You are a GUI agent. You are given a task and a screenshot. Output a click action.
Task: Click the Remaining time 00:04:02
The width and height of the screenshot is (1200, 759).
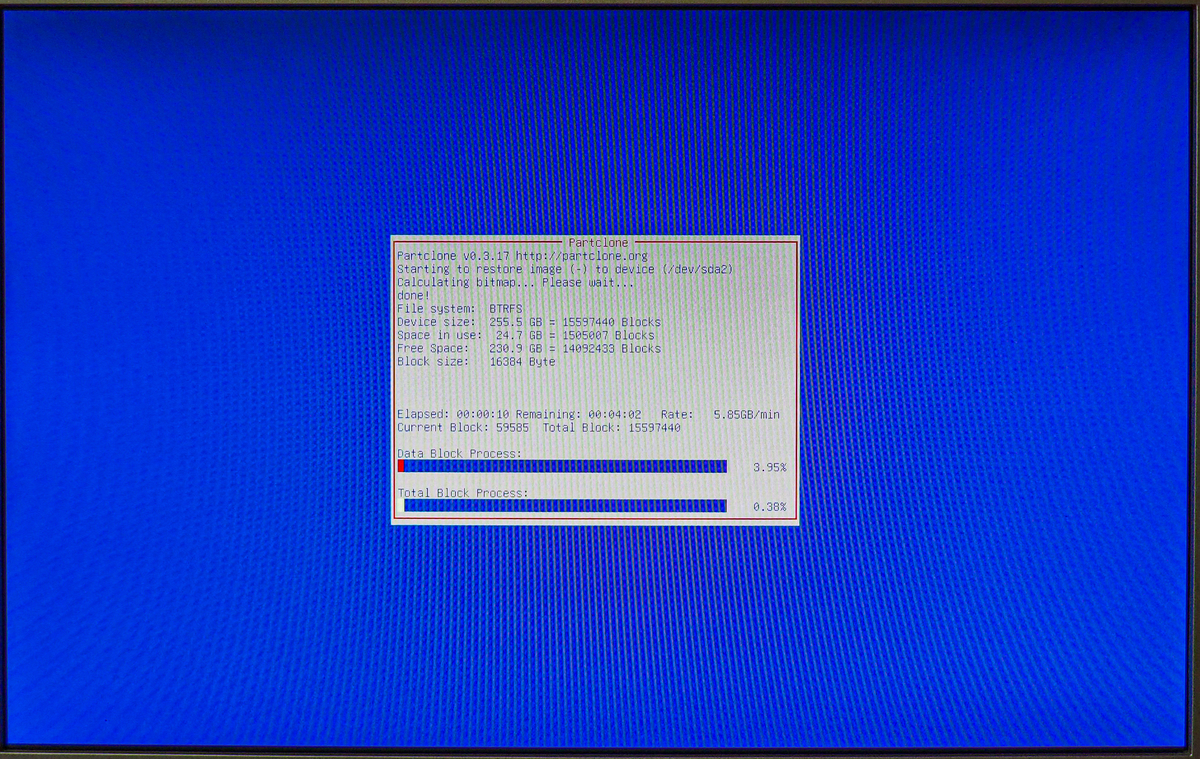click(x=615, y=414)
